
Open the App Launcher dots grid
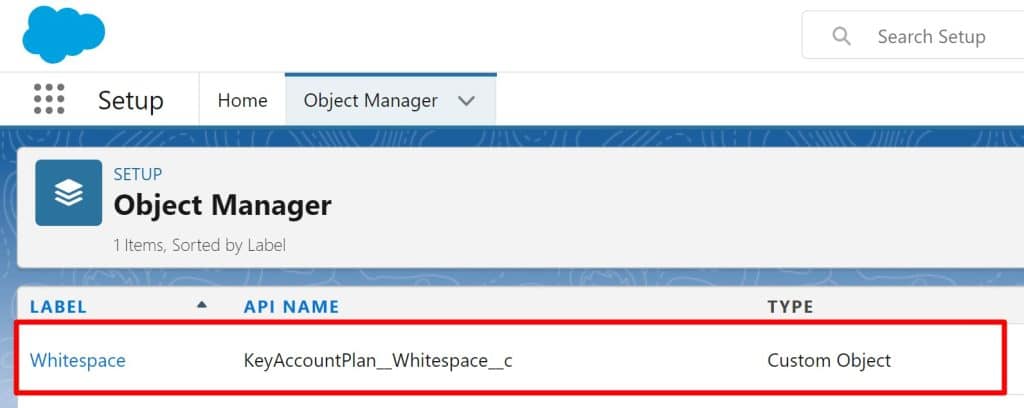click(49, 100)
